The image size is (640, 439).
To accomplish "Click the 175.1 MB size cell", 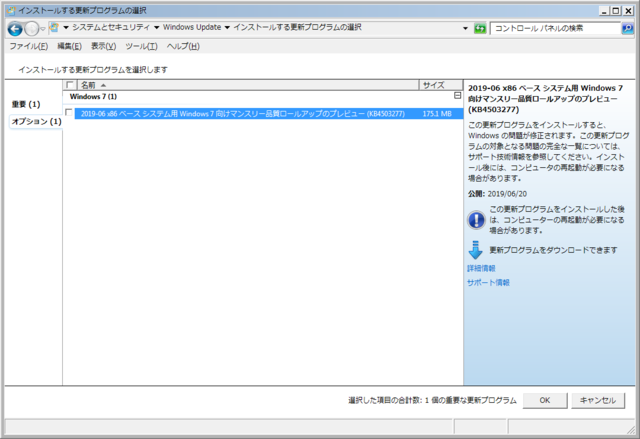I will tap(437, 114).
